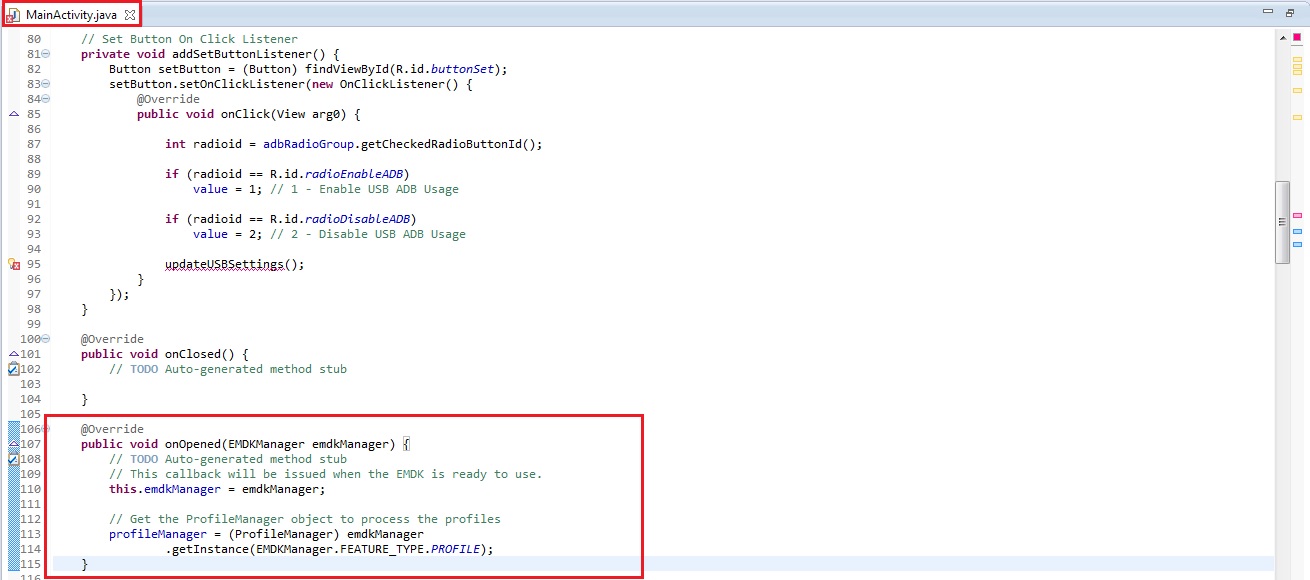Screen dimensions: 1310x580
Task: Click the override indicator arrow on line 85
Action: pos(14,114)
